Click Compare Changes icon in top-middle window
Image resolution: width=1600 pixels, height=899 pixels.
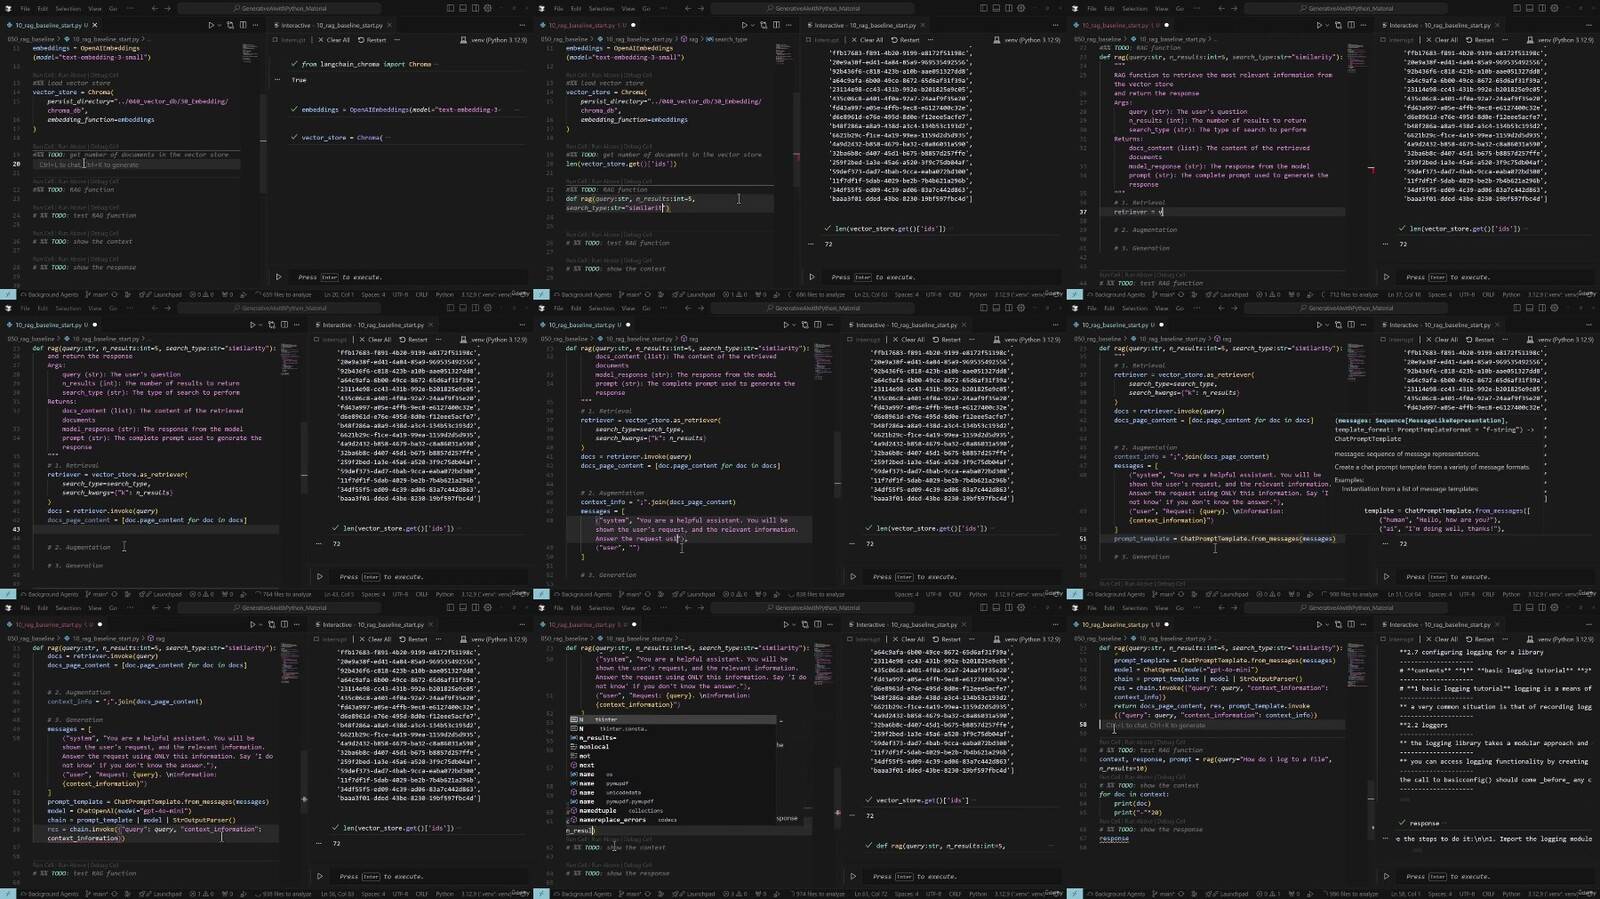coord(763,25)
